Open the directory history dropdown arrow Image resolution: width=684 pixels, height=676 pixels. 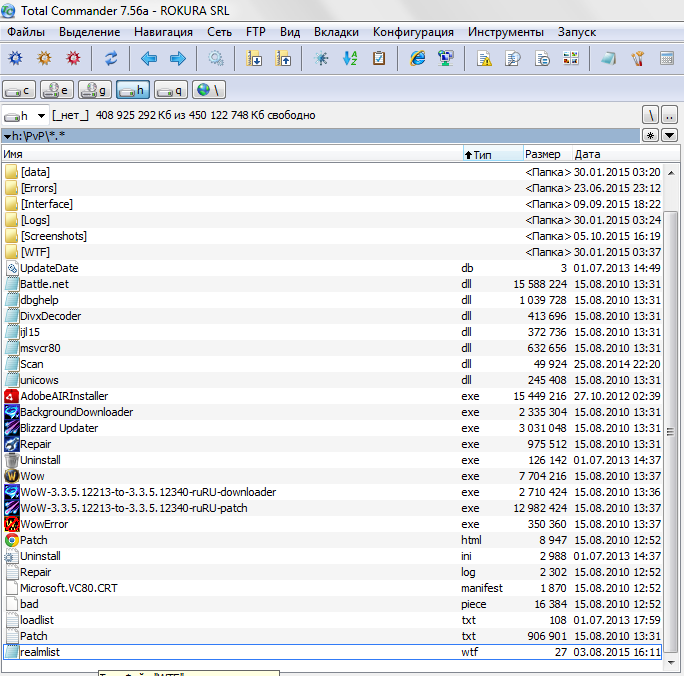[670, 136]
